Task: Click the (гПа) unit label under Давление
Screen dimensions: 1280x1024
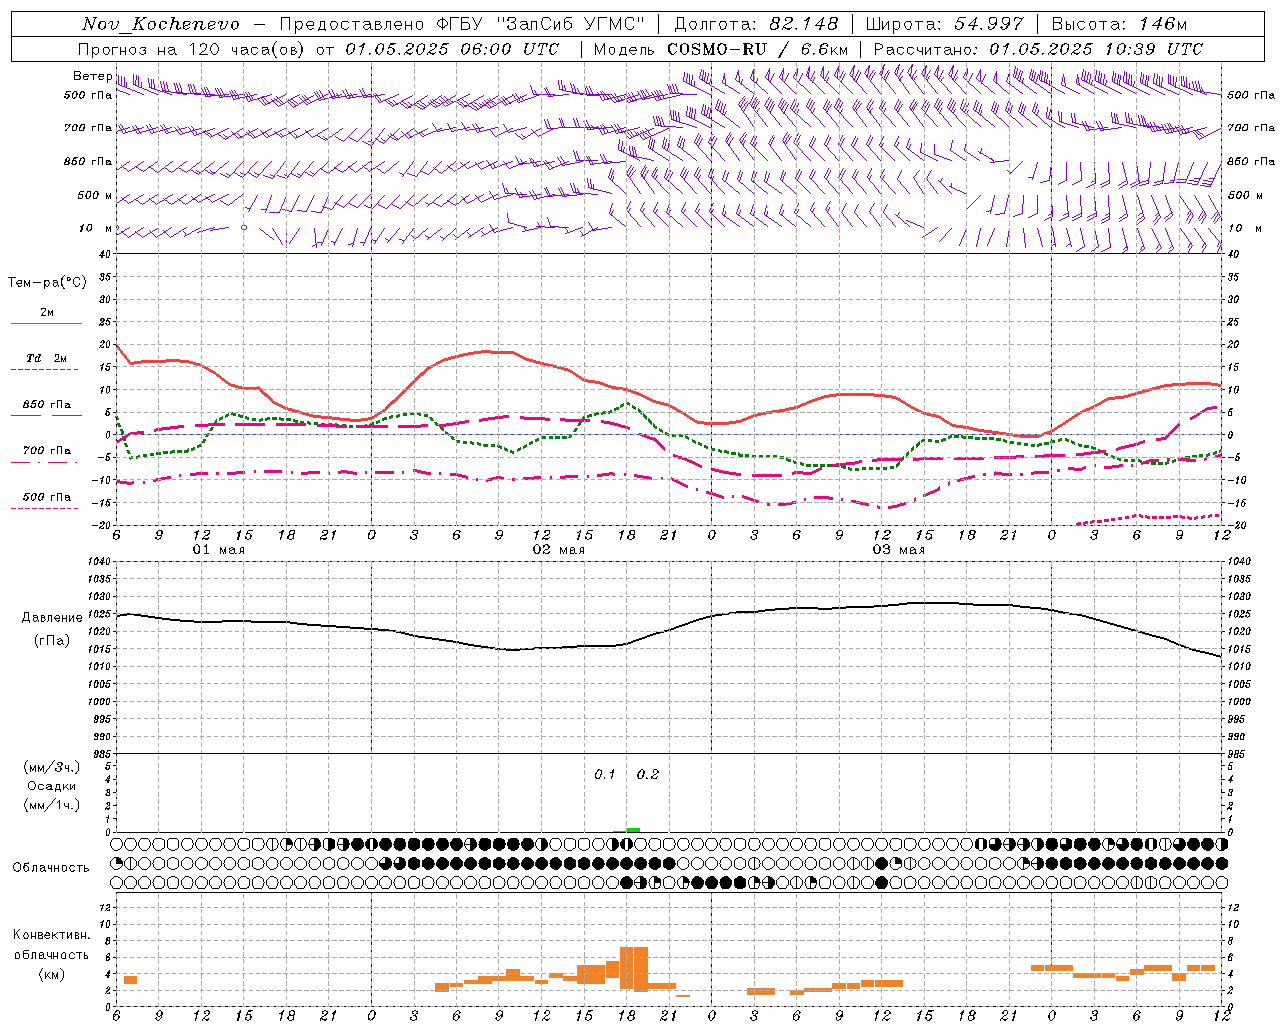Action: [52, 641]
